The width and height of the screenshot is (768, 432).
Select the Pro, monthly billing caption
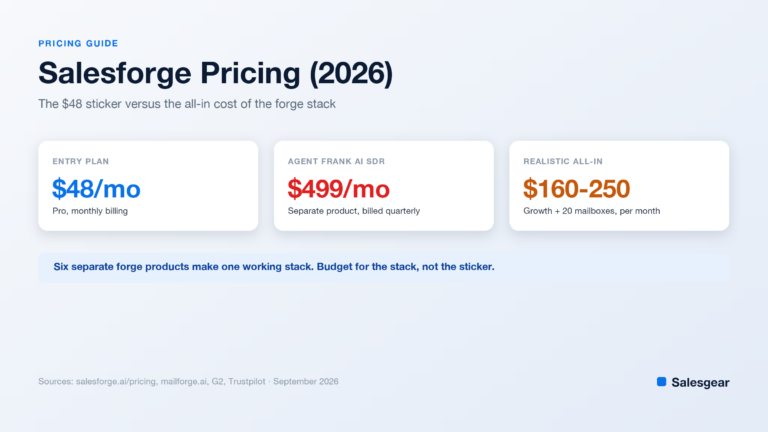[90, 211]
